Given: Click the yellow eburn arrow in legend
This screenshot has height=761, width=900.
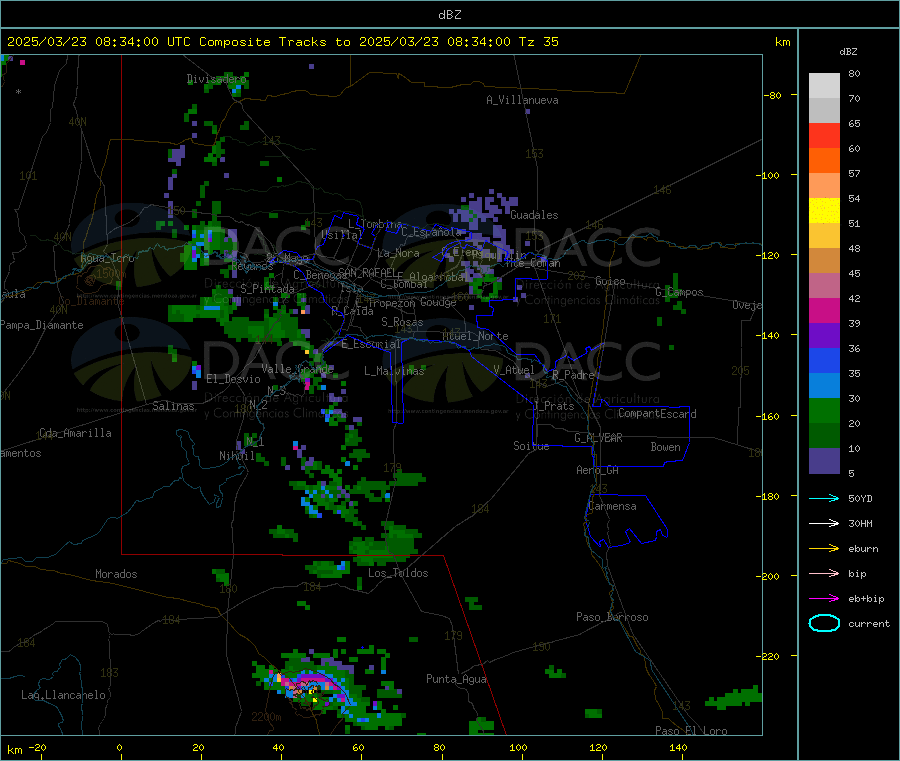Looking at the screenshot, I should pyautogui.click(x=824, y=549).
